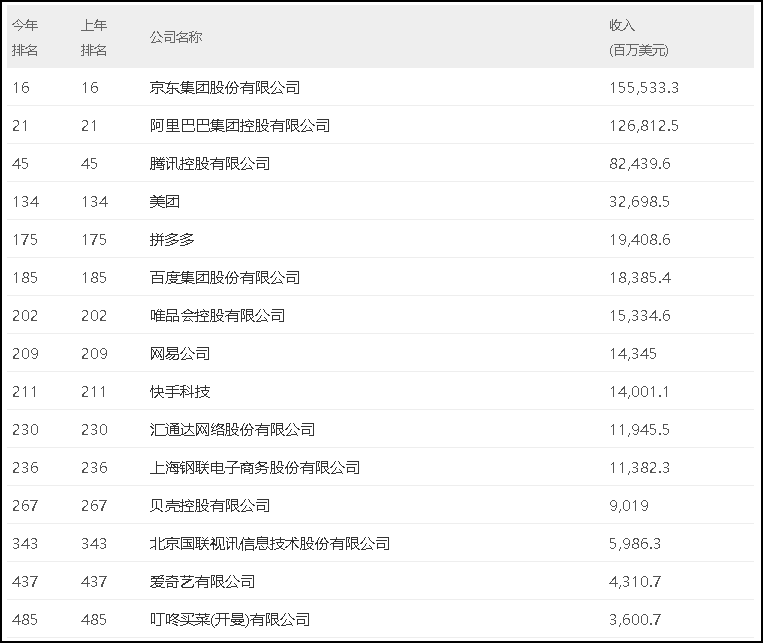Click the 爱奇艺有限公司 company name

click(x=202, y=581)
